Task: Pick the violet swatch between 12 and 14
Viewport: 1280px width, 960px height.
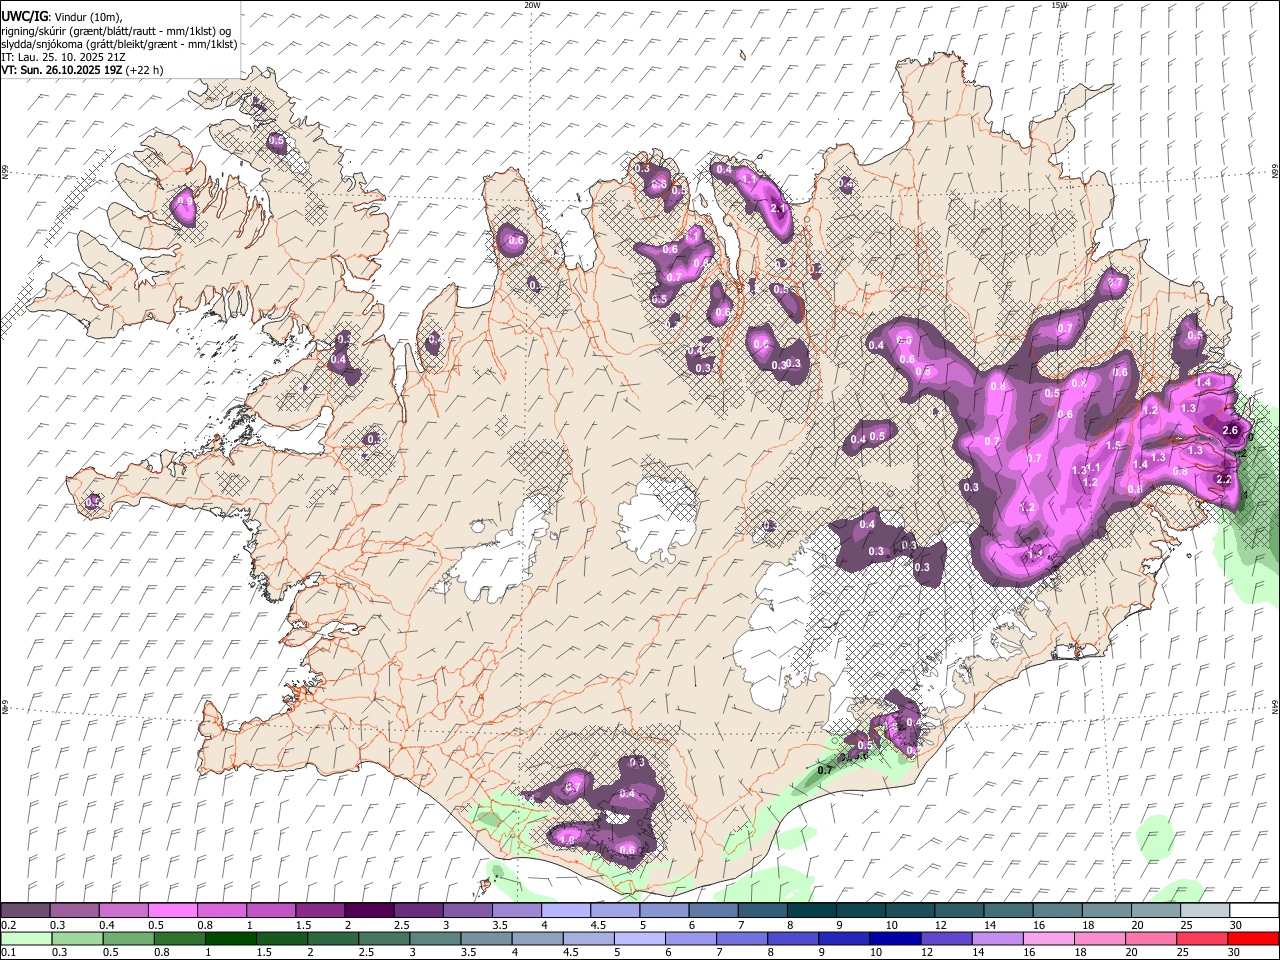Action: tap(945, 938)
